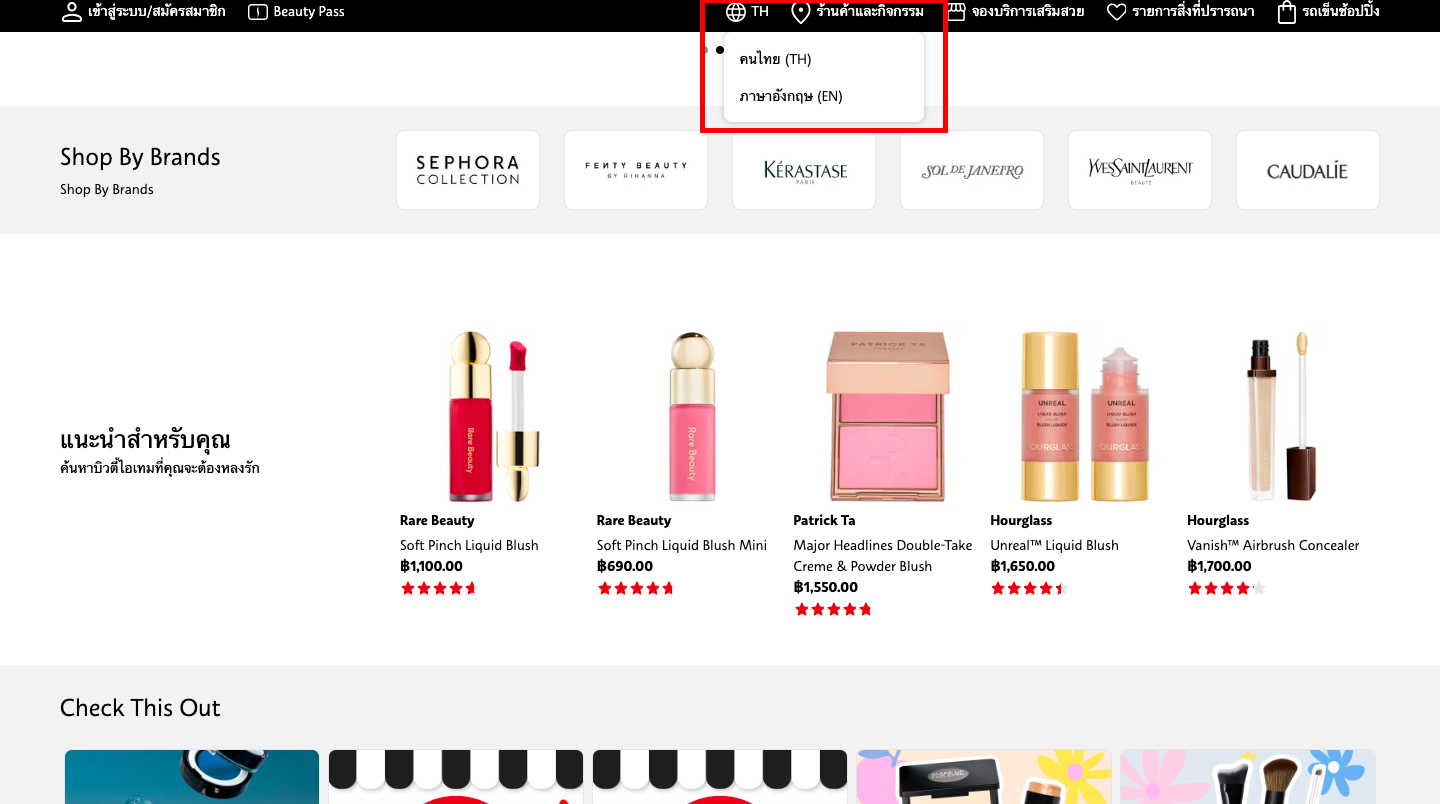The image size is (1440, 804).
Task: Open the blue Check This Out banner
Action: point(192,777)
